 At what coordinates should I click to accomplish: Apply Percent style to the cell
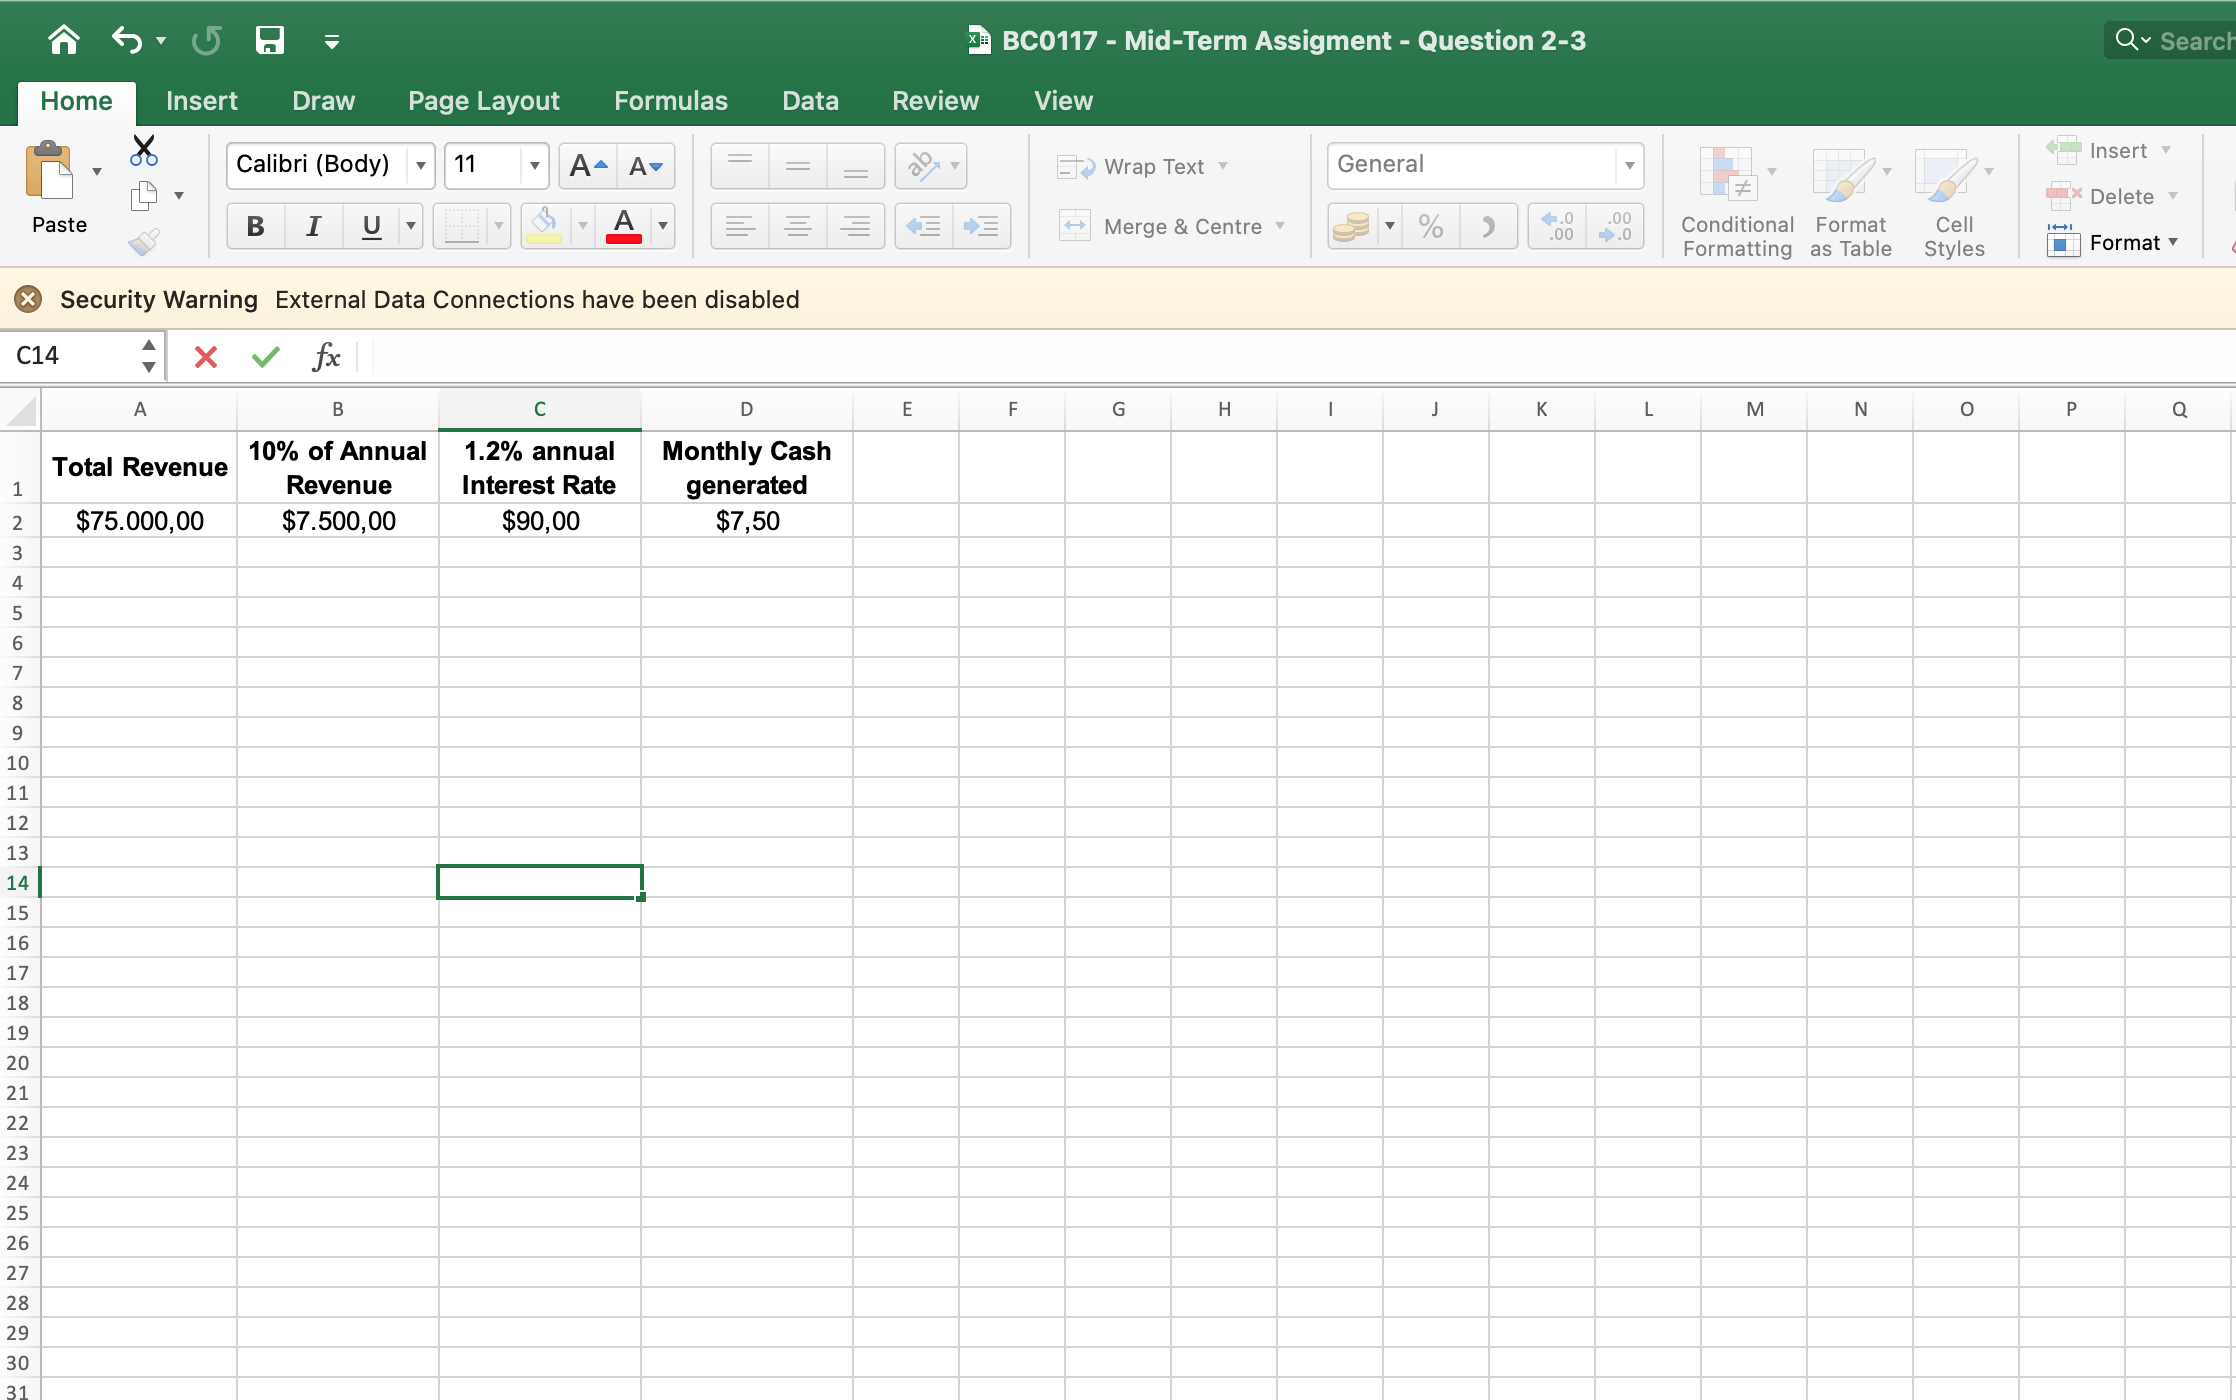click(x=1431, y=226)
